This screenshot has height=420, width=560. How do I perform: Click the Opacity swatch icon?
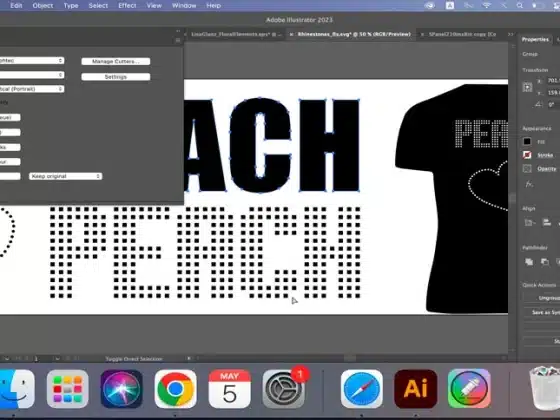pyautogui.click(x=527, y=169)
